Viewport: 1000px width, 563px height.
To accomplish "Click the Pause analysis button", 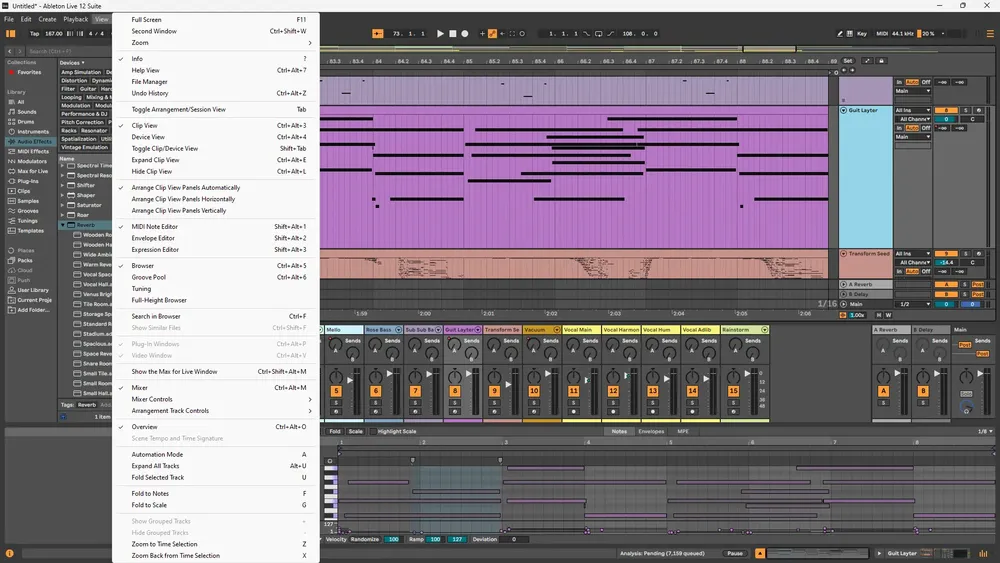I will tap(735, 553).
